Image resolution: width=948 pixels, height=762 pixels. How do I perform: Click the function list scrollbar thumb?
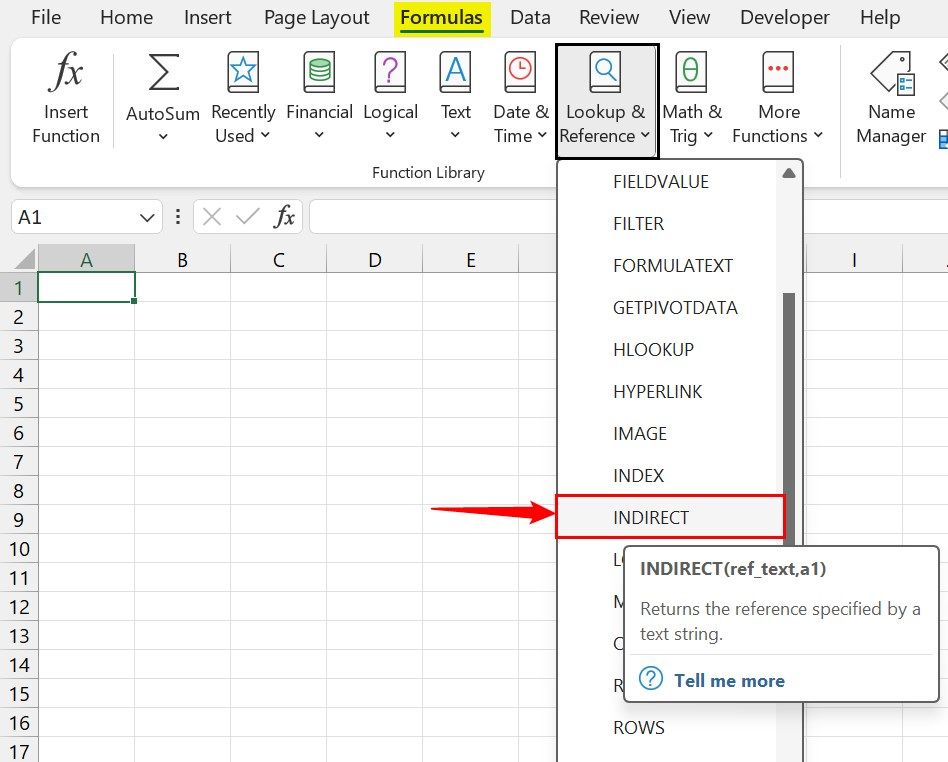point(789,417)
